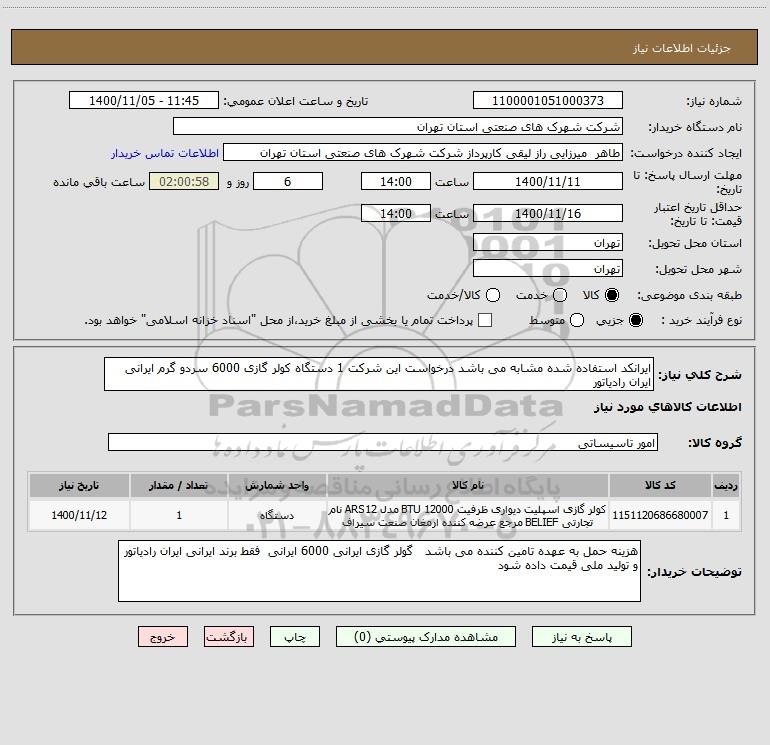This screenshot has width=770, height=745.
Task: Click the price validity date 1400/11/16
Action: click(x=548, y=213)
